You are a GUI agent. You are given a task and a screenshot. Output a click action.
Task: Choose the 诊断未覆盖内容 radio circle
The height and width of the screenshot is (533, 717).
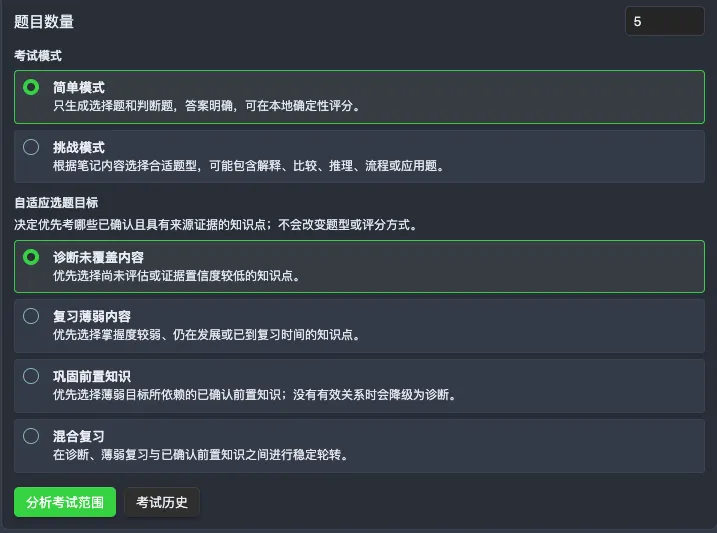click(31, 257)
